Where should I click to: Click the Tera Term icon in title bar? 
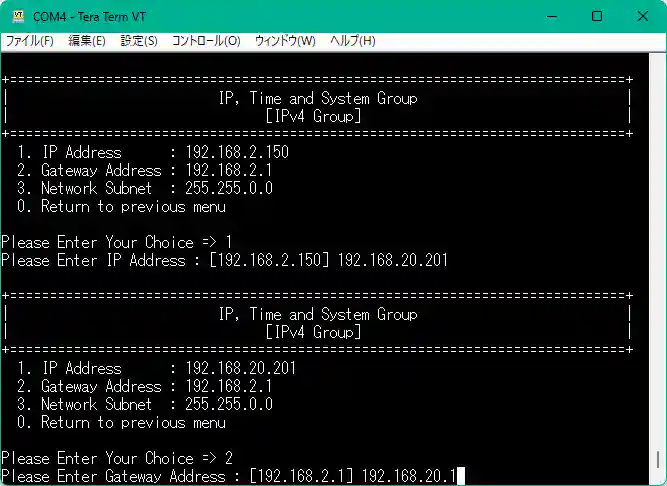15,16
